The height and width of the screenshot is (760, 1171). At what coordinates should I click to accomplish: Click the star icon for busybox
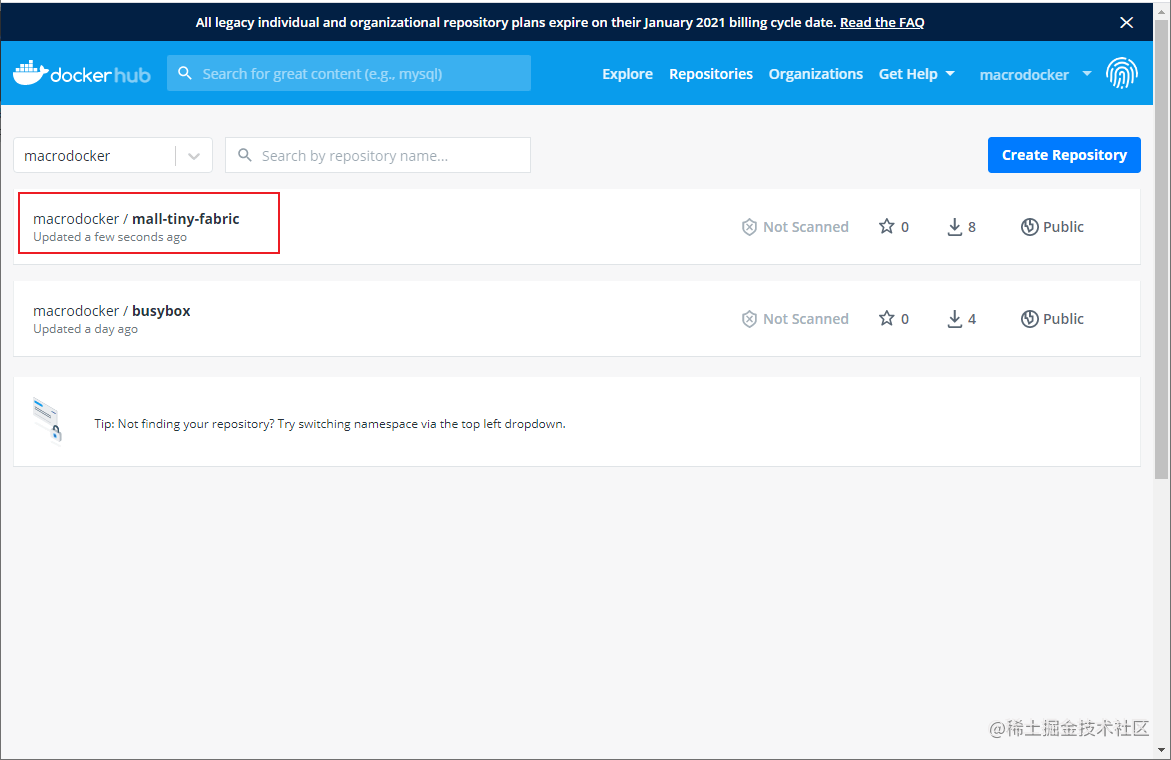click(x=886, y=318)
